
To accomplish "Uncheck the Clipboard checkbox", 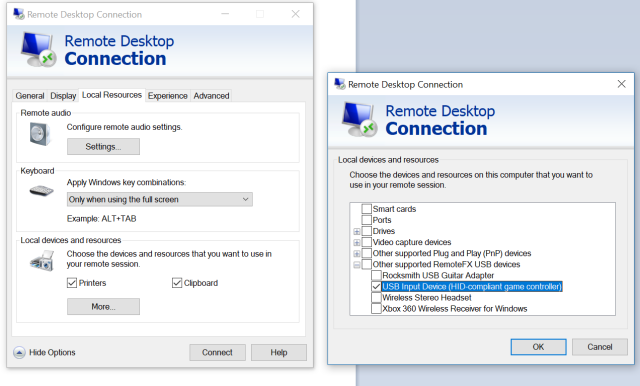I will (x=177, y=283).
